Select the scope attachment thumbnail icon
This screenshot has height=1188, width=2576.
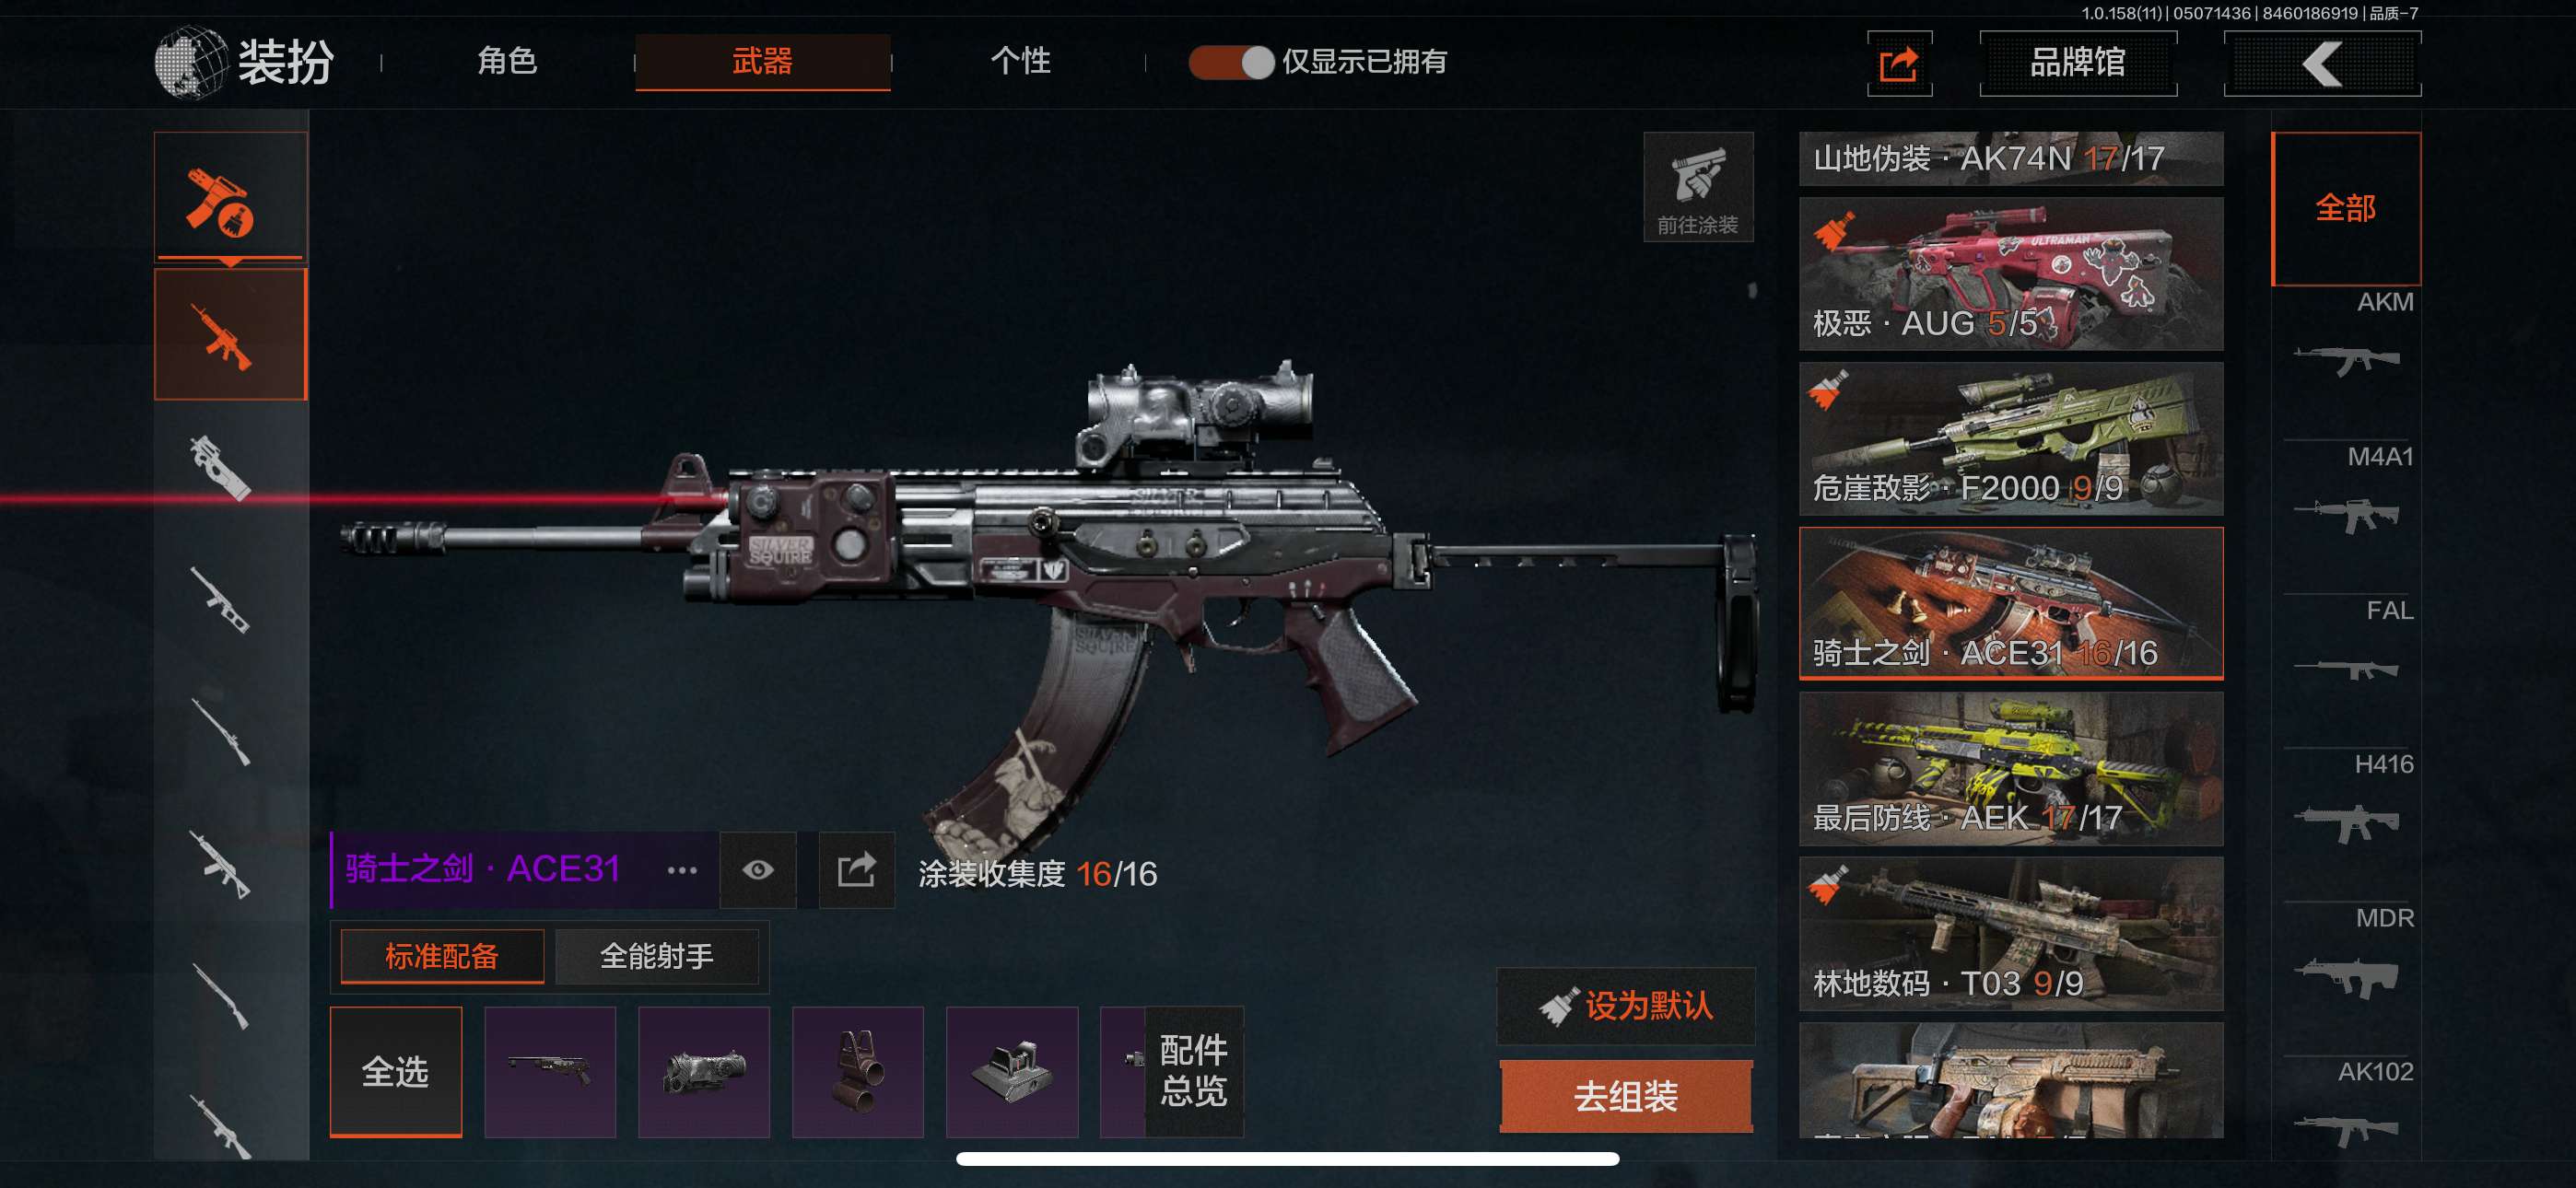(x=704, y=1072)
